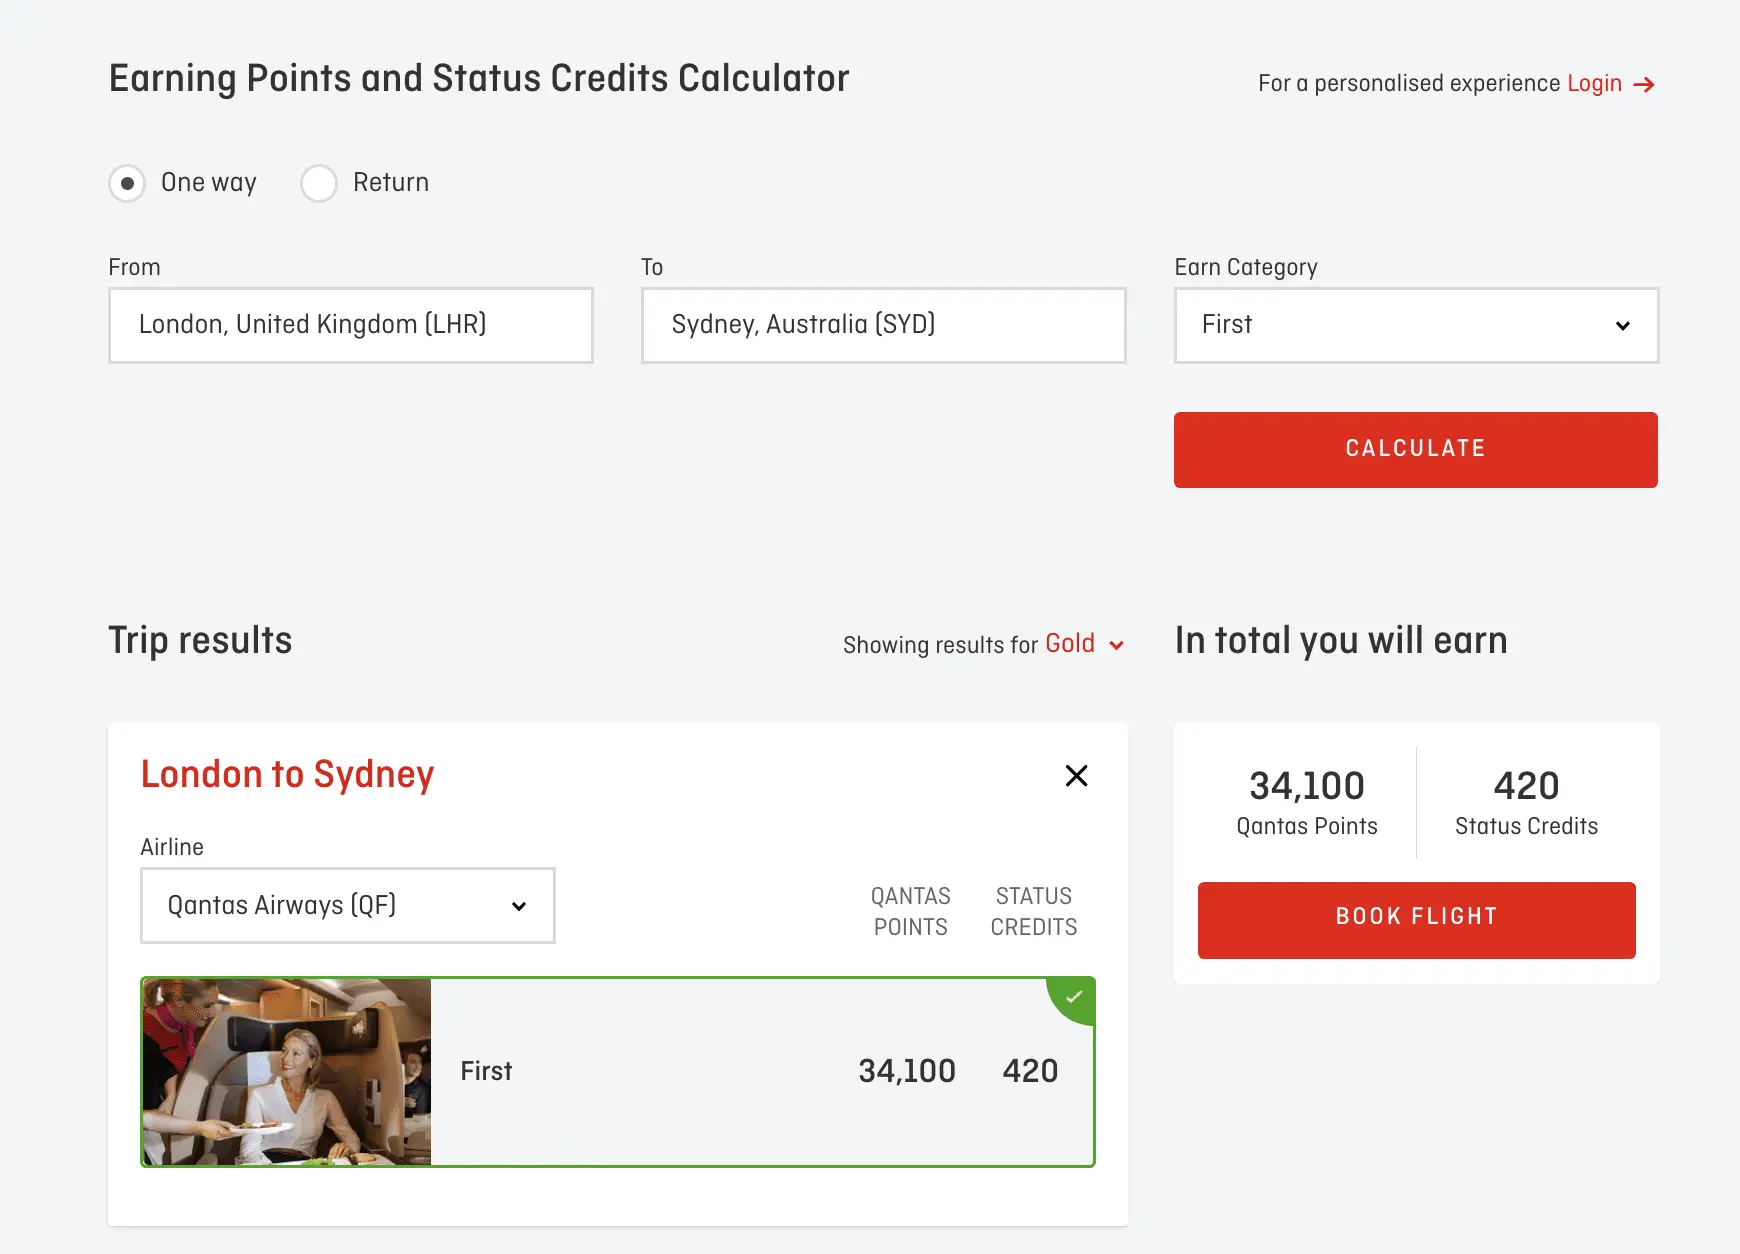This screenshot has width=1740, height=1254.
Task: Open the Qantas Airways airline dropdown
Action: coord(347,906)
